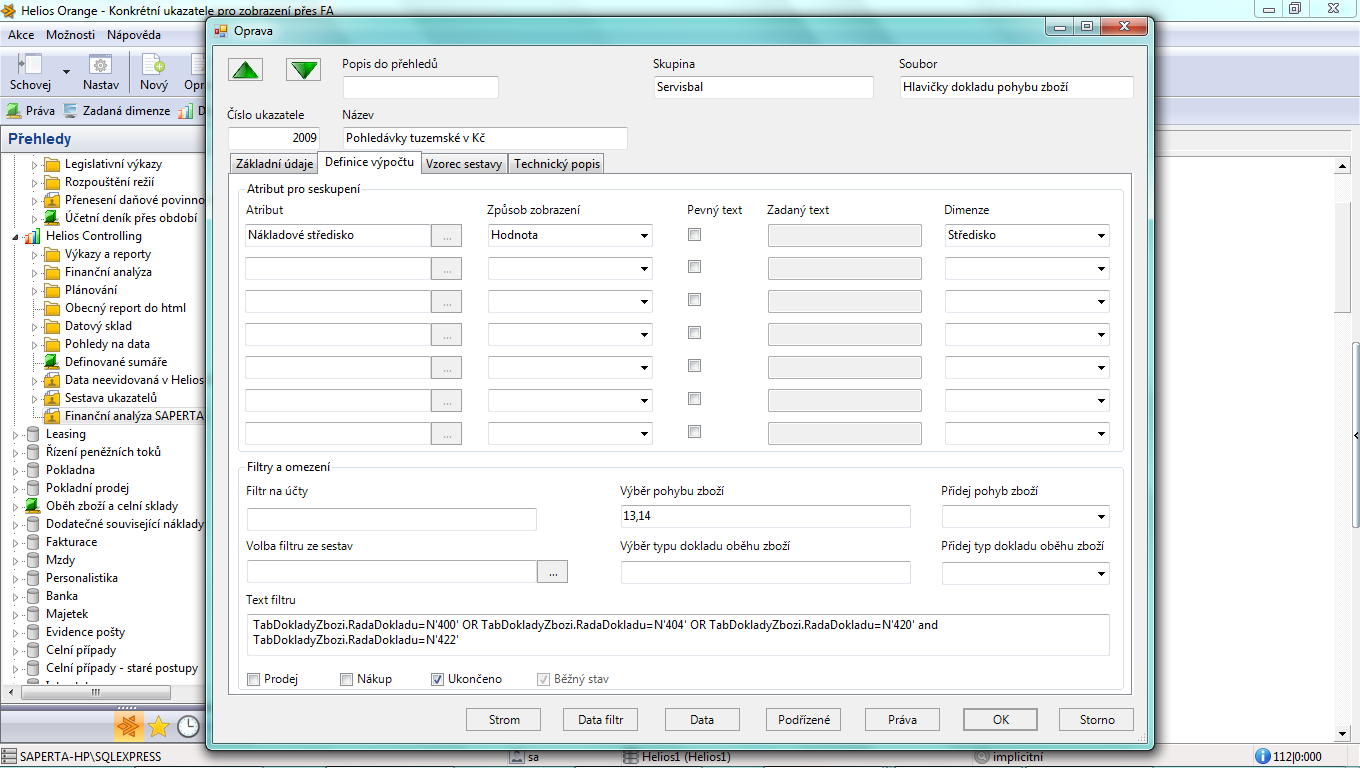Click the Strom button

(504, 719)
